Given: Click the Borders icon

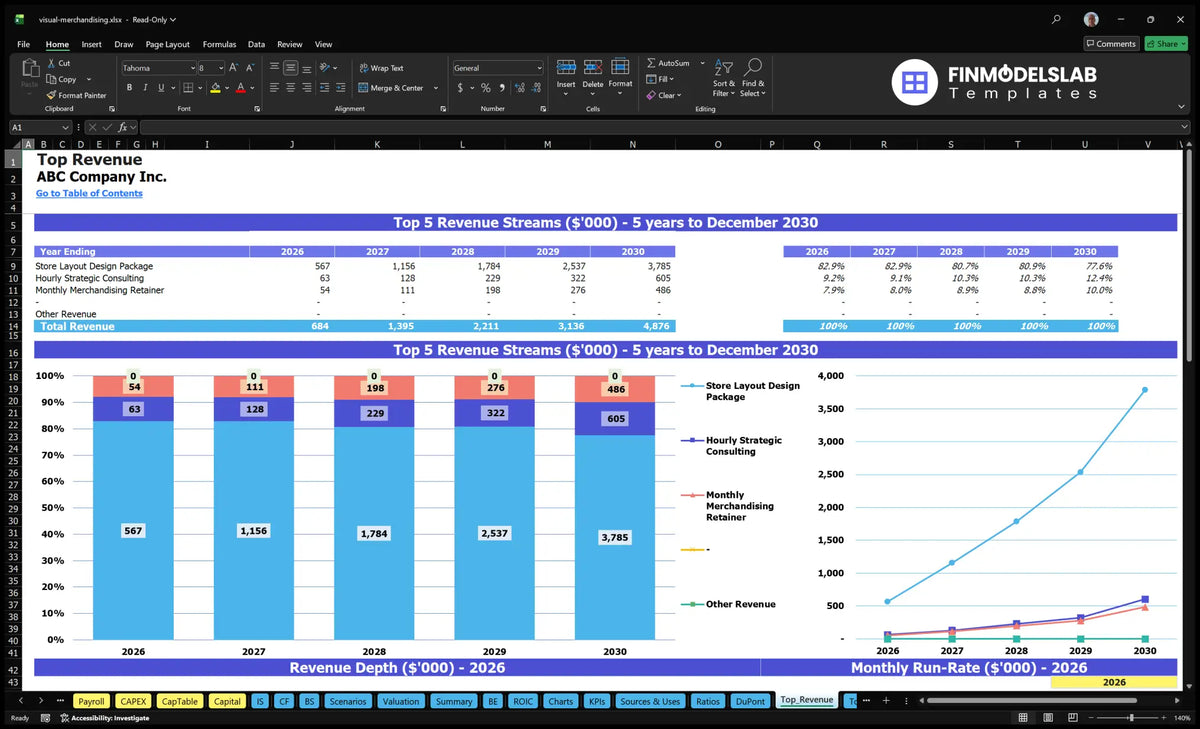Looking at the screenshot, I should pyautogui.click(x=187, y=88).
